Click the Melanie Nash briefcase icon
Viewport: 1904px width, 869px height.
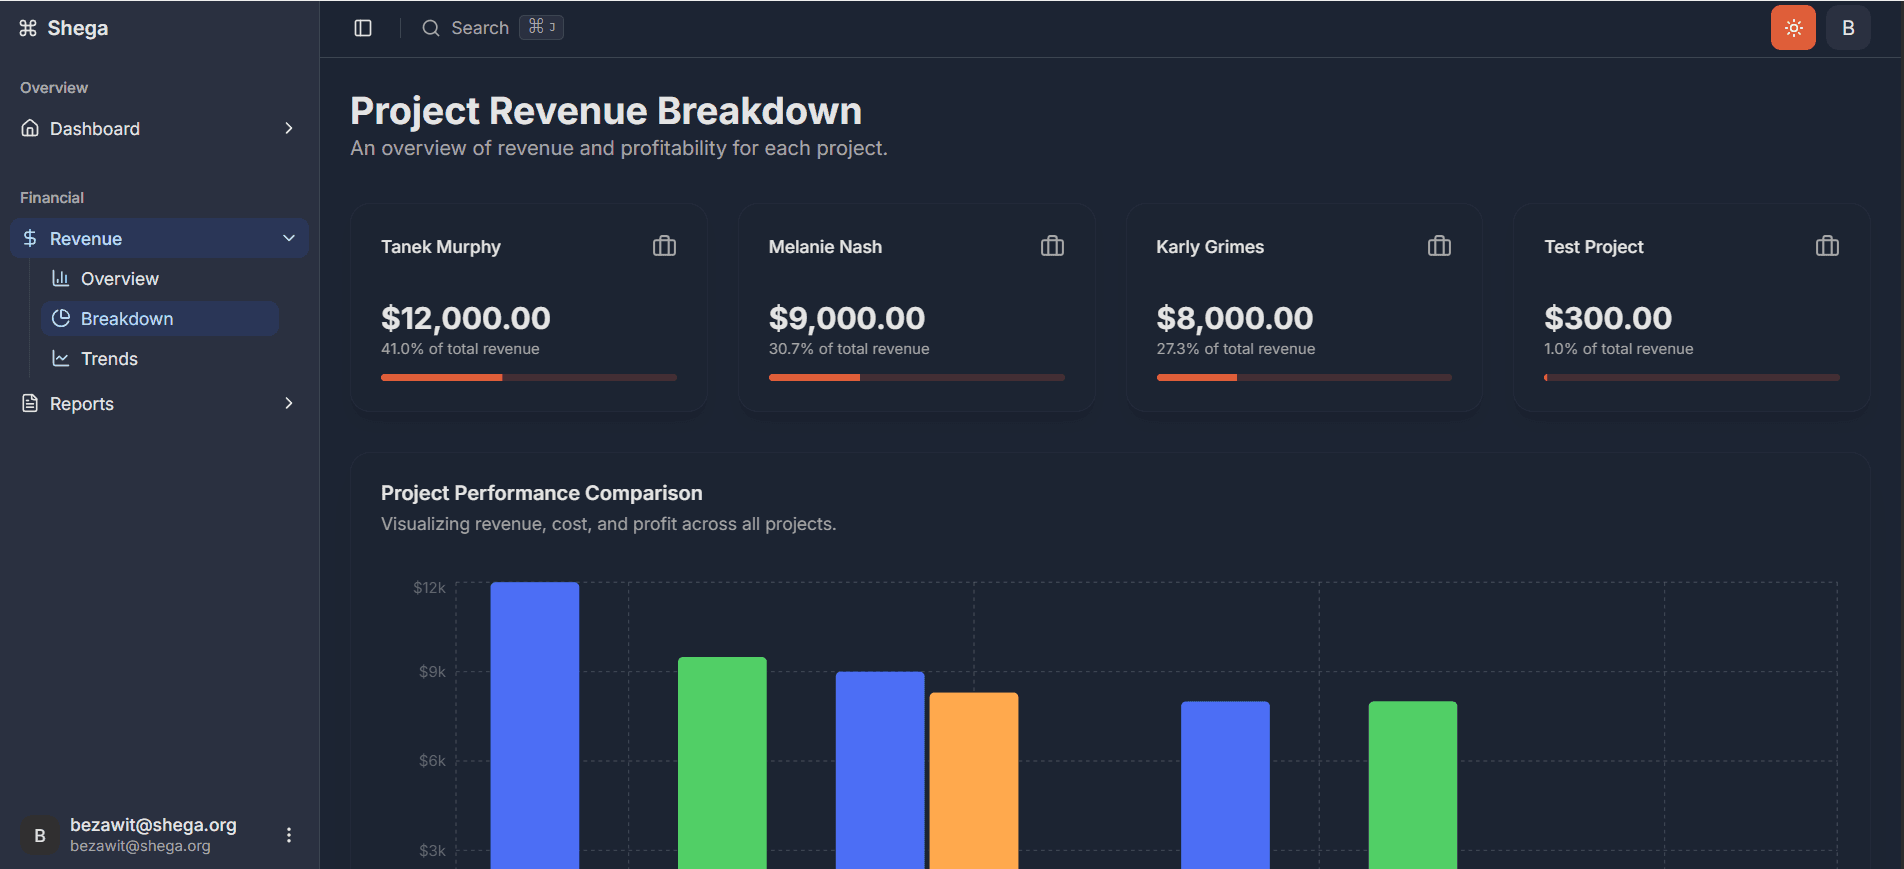coord(1052,246)
